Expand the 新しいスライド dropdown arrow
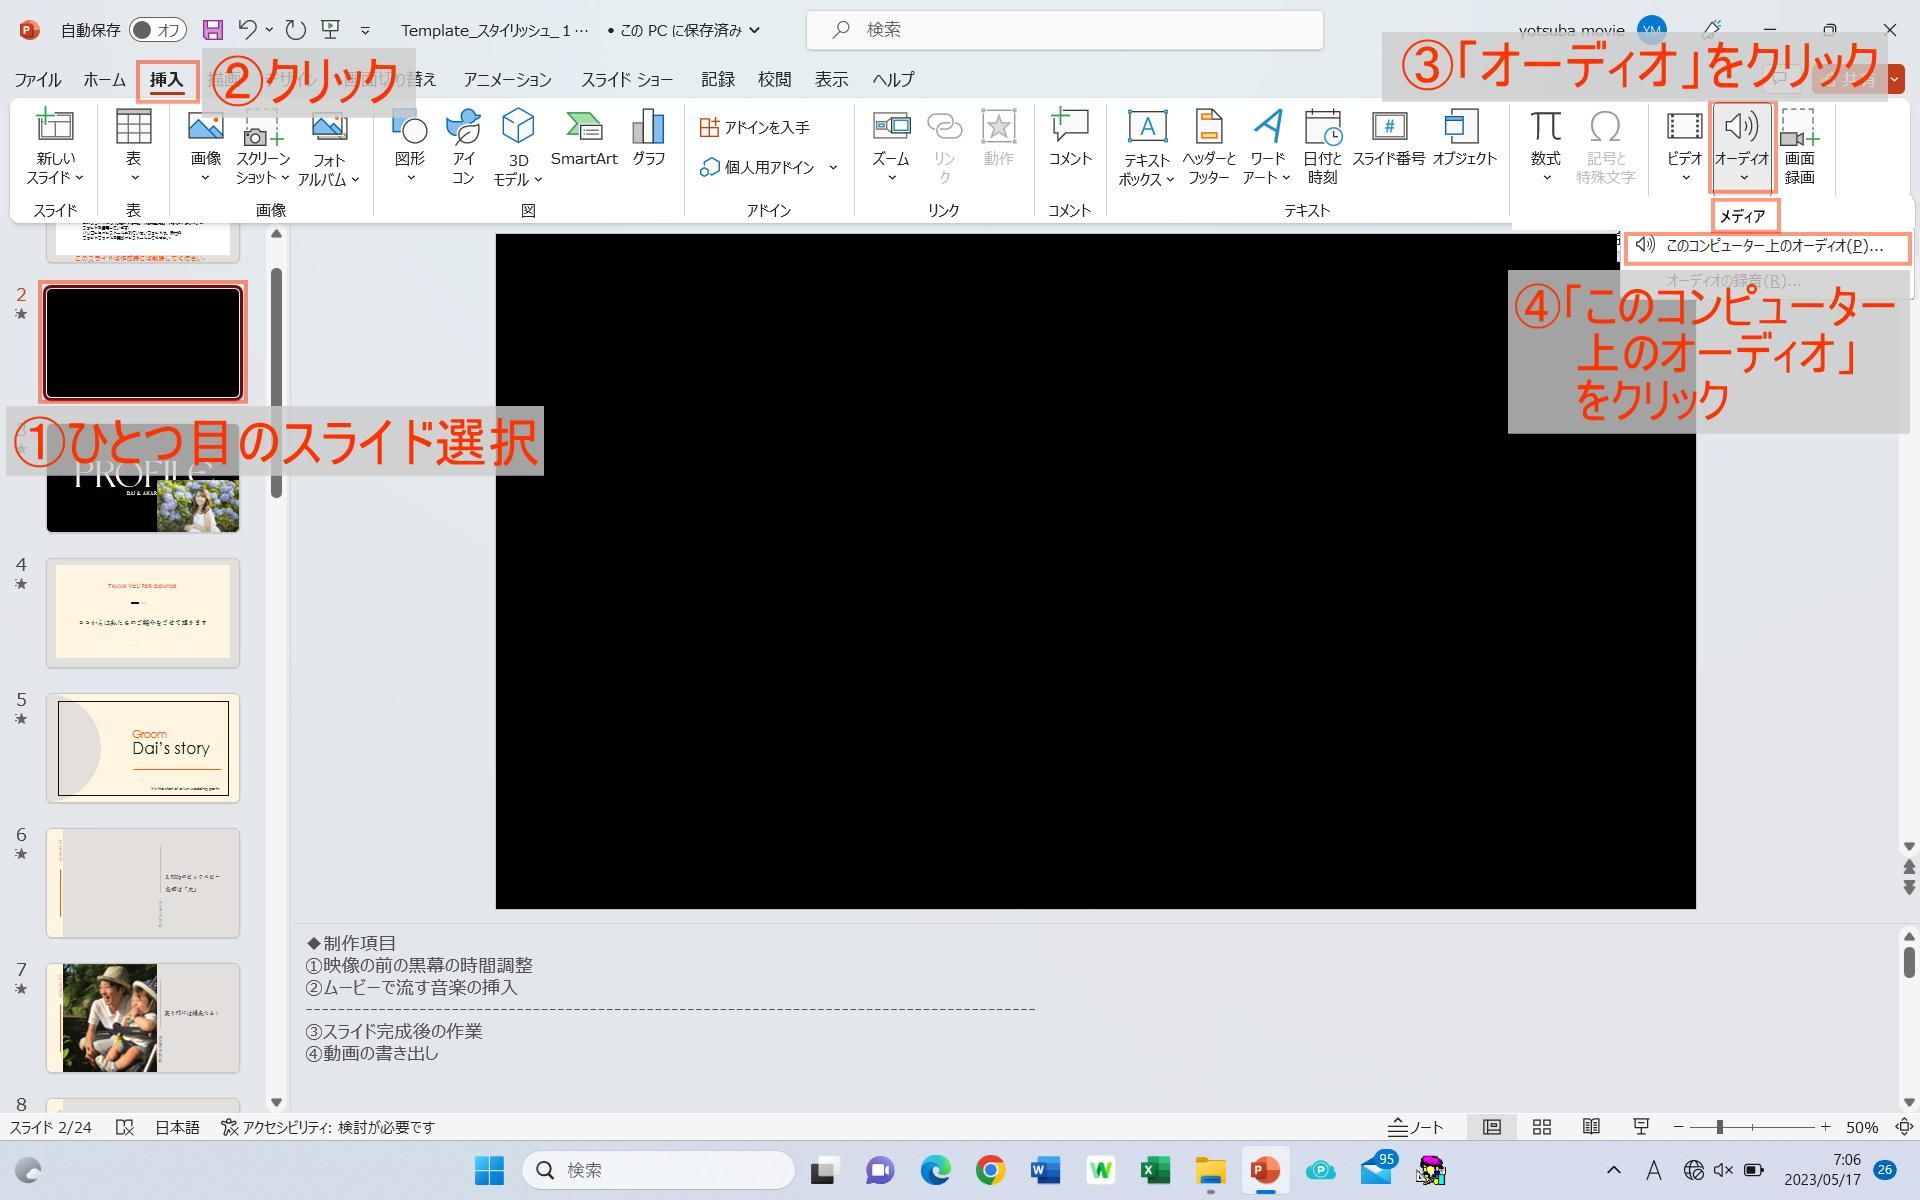The width and height of the screenshot is (1920, 1200). pos(80,178)
